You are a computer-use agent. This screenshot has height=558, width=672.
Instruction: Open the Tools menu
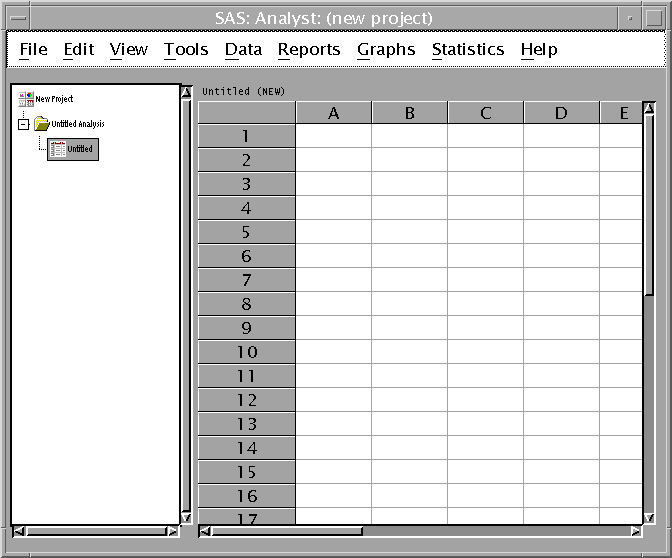(186, 50)
